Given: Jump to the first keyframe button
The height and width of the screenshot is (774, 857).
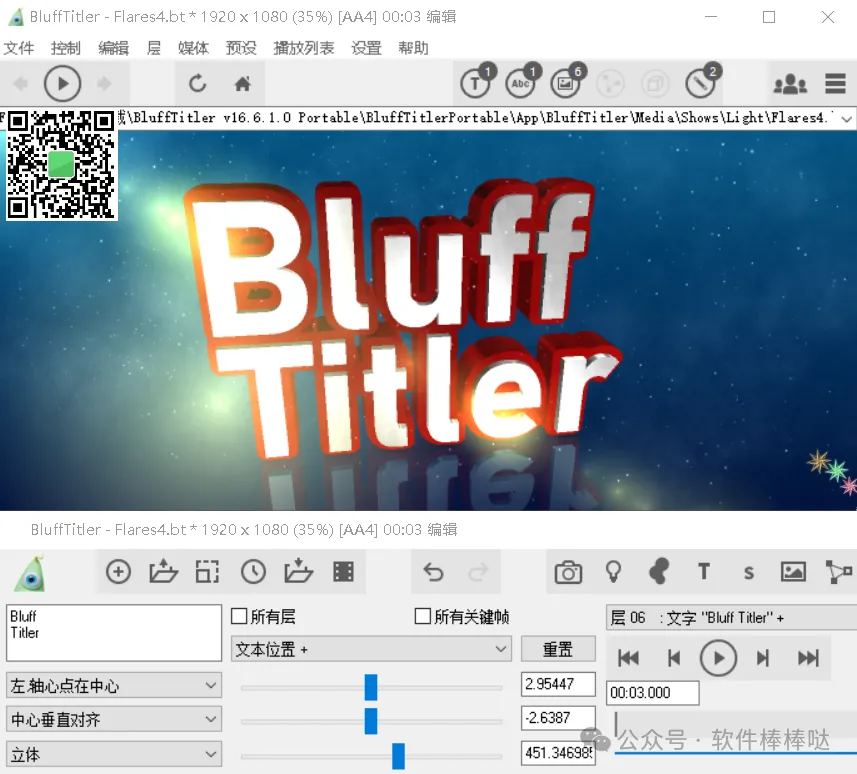Looking at the screenshot, I should point(629,658).
